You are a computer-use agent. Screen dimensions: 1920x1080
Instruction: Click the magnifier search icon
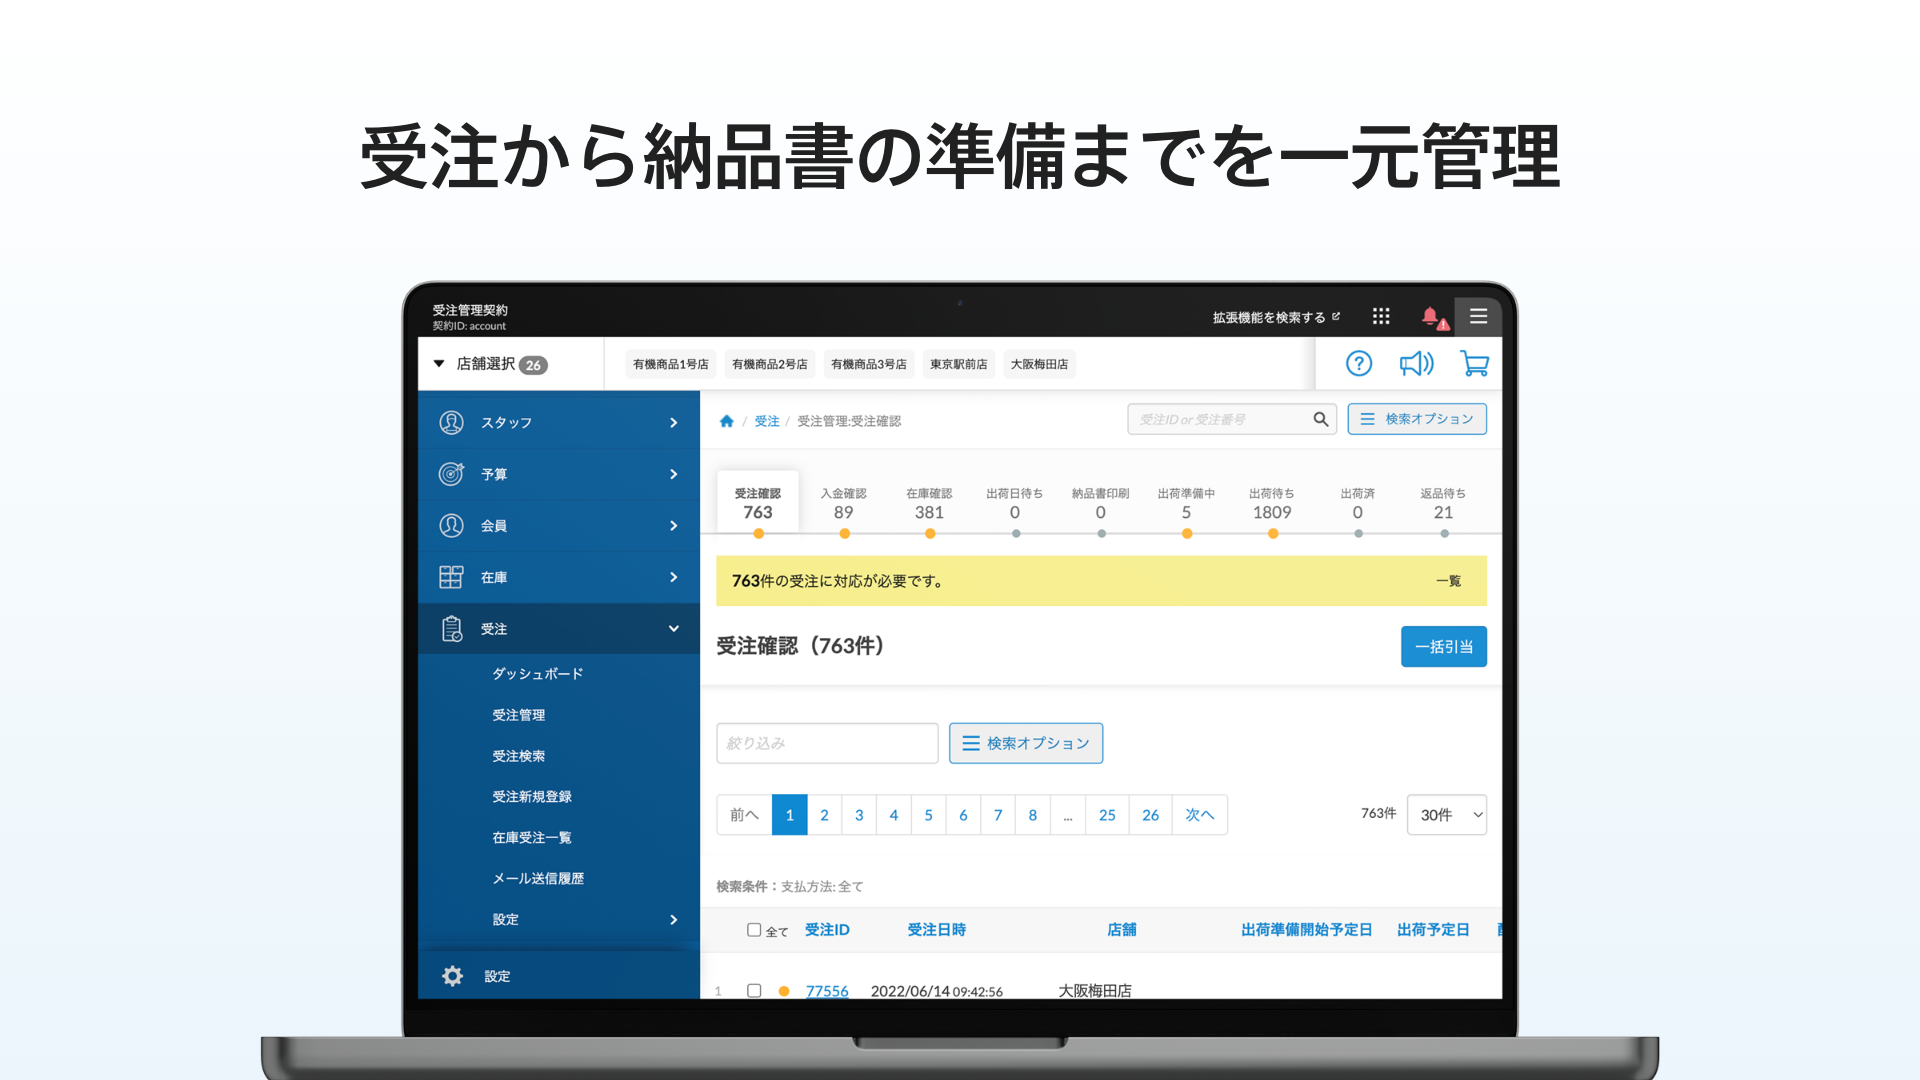click(1320, 419)
